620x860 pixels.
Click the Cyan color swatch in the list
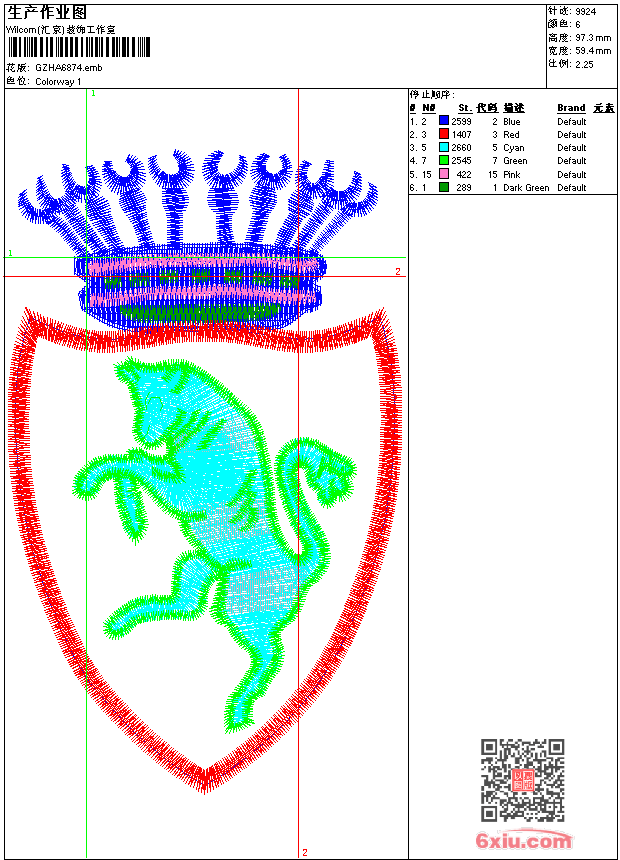tap(444, 147)
